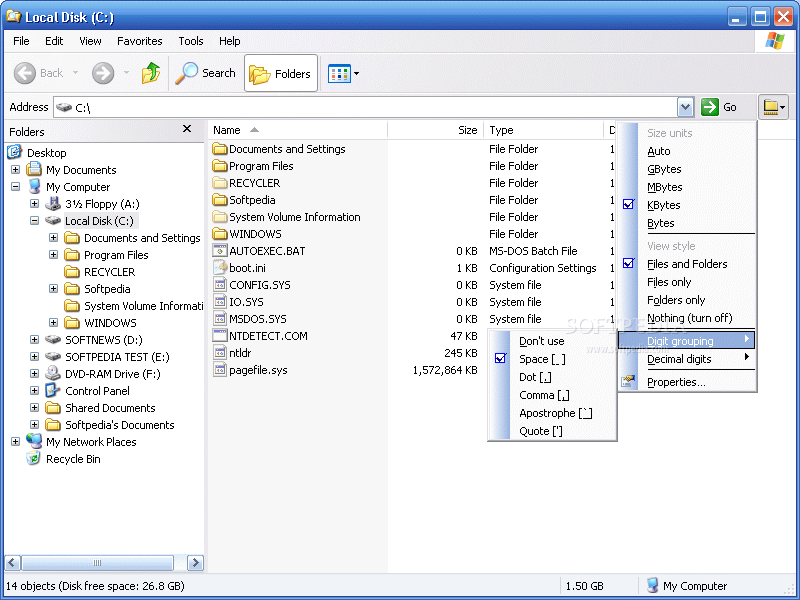Click Program Files folder icon in file list
The width and height of the screenshot is (800, 600).
[220, 166]
